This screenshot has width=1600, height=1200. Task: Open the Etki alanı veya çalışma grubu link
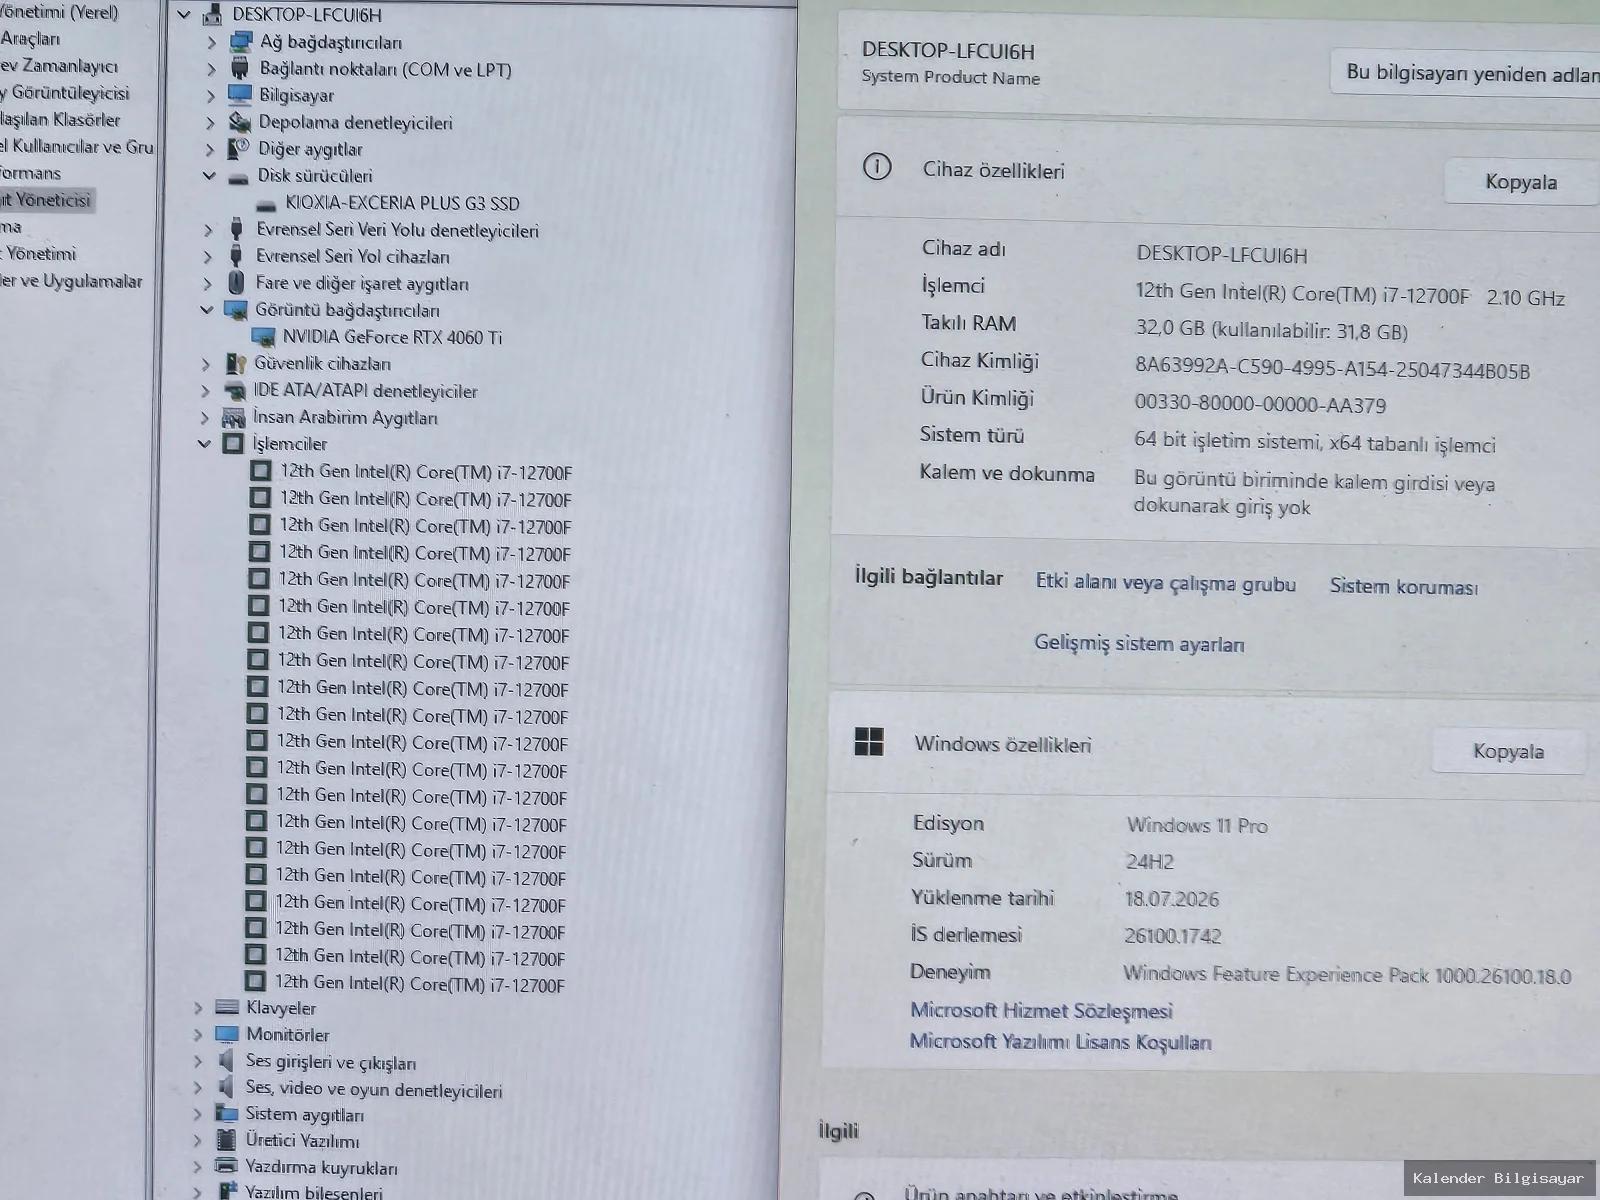point(1166,584)
